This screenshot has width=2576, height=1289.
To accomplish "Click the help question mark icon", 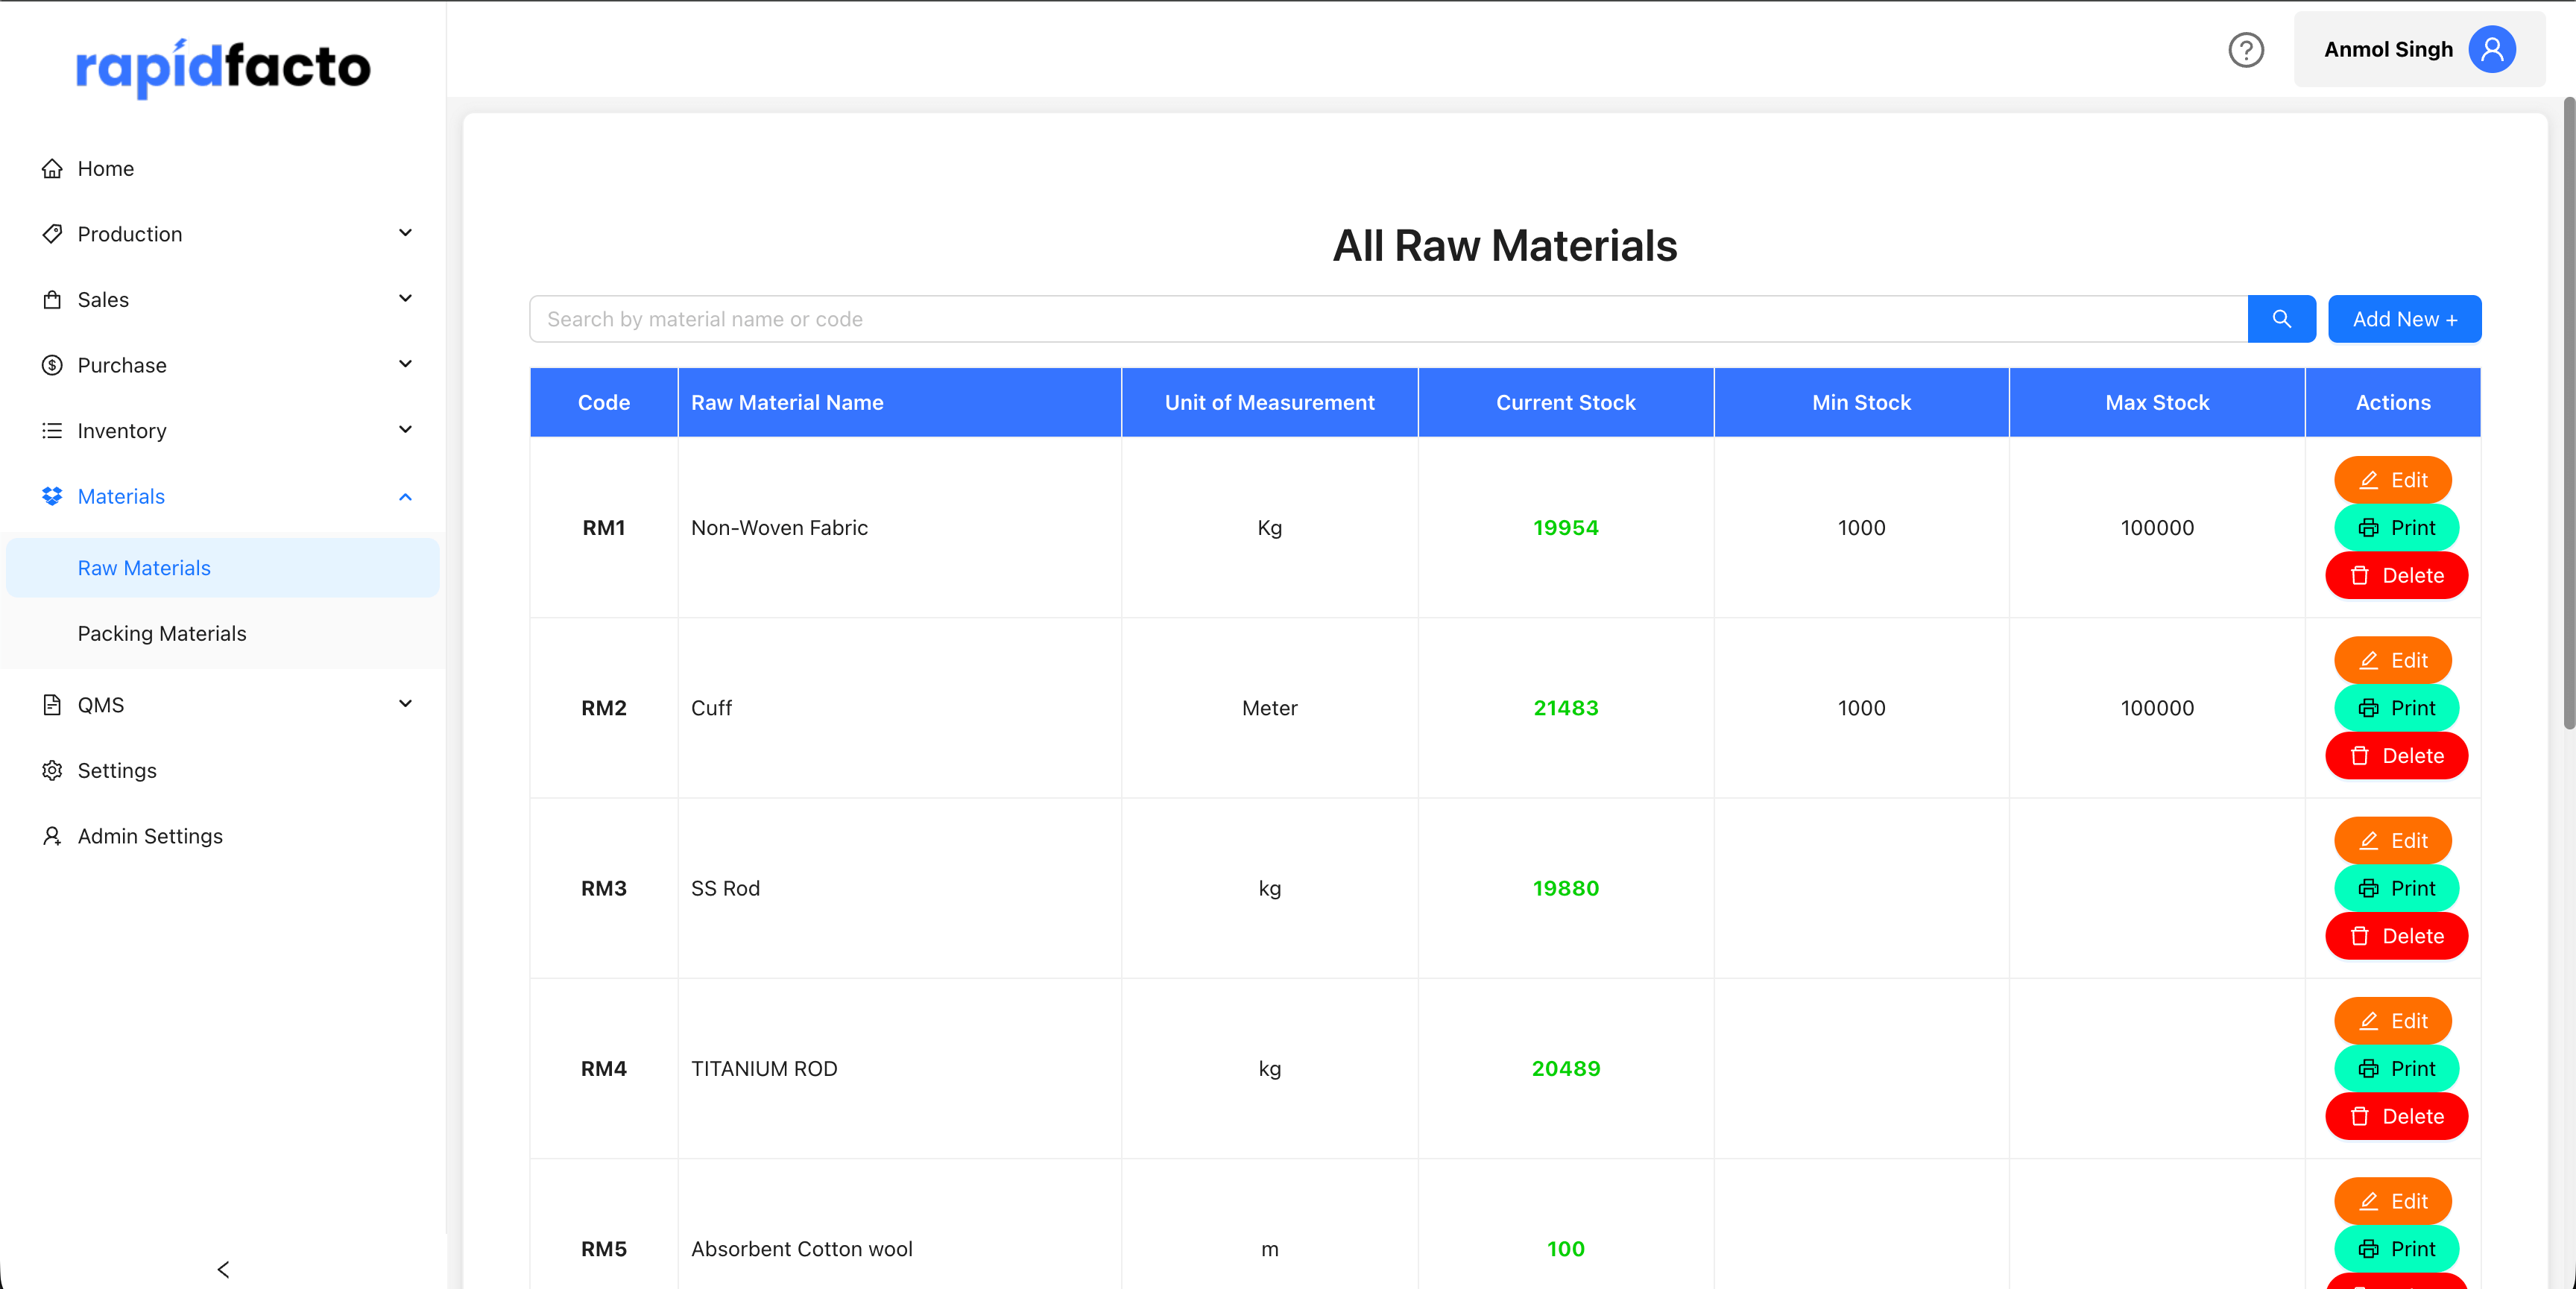I will (2247, 49).
